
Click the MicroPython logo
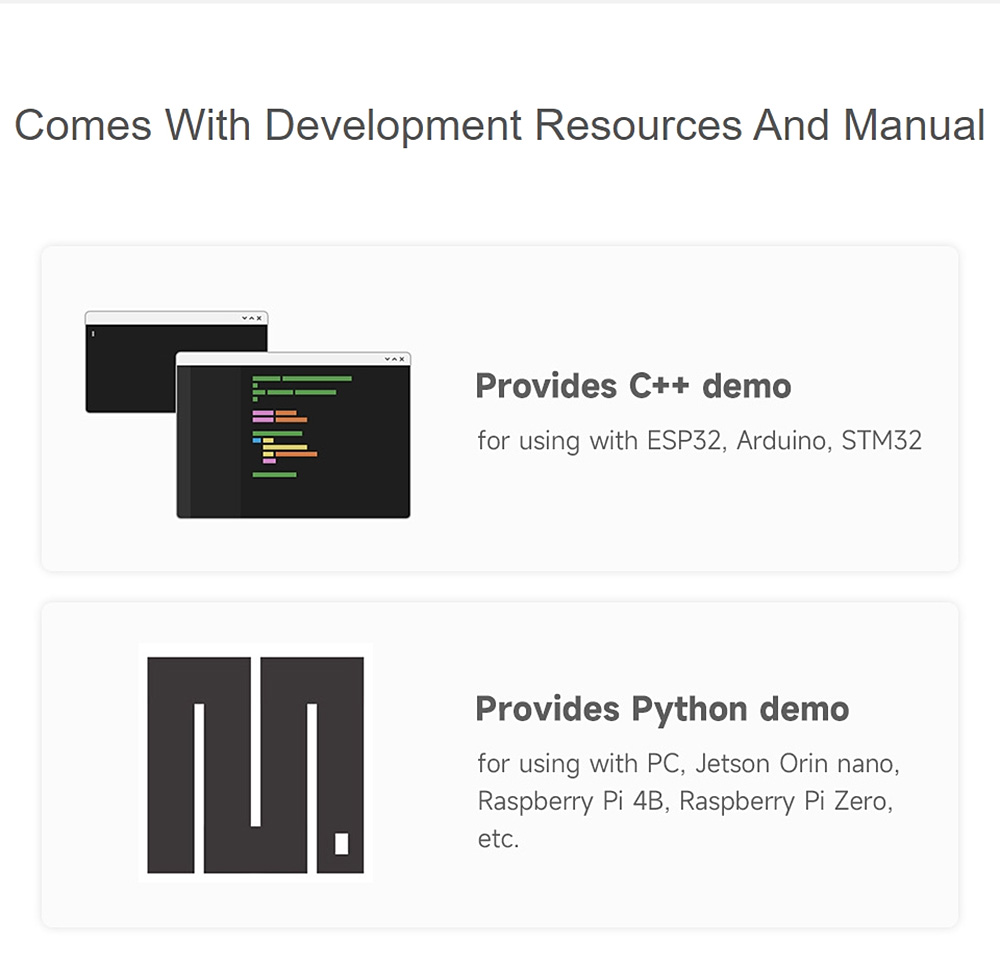255,763
